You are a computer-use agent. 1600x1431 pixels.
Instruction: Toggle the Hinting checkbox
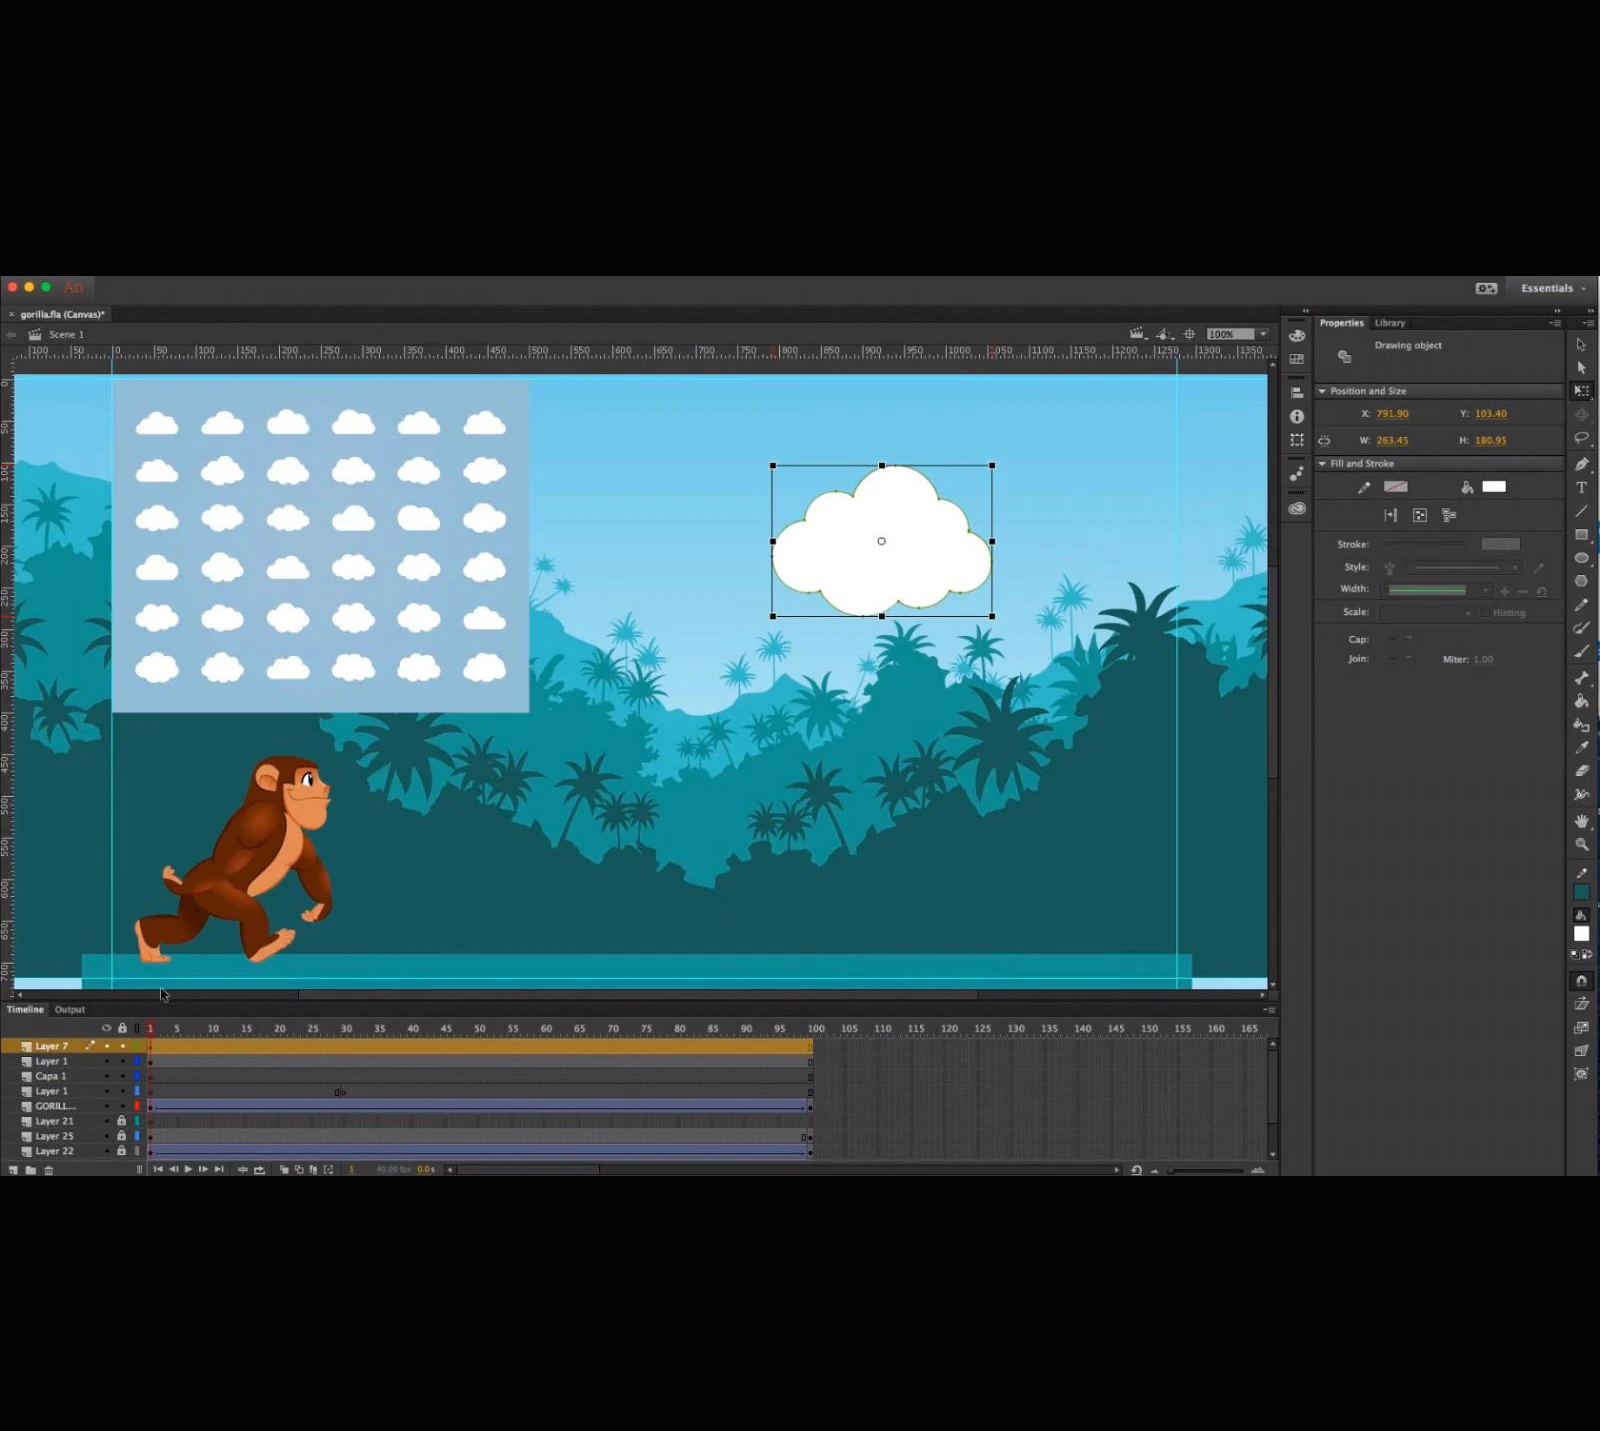tap(1486, 613)
